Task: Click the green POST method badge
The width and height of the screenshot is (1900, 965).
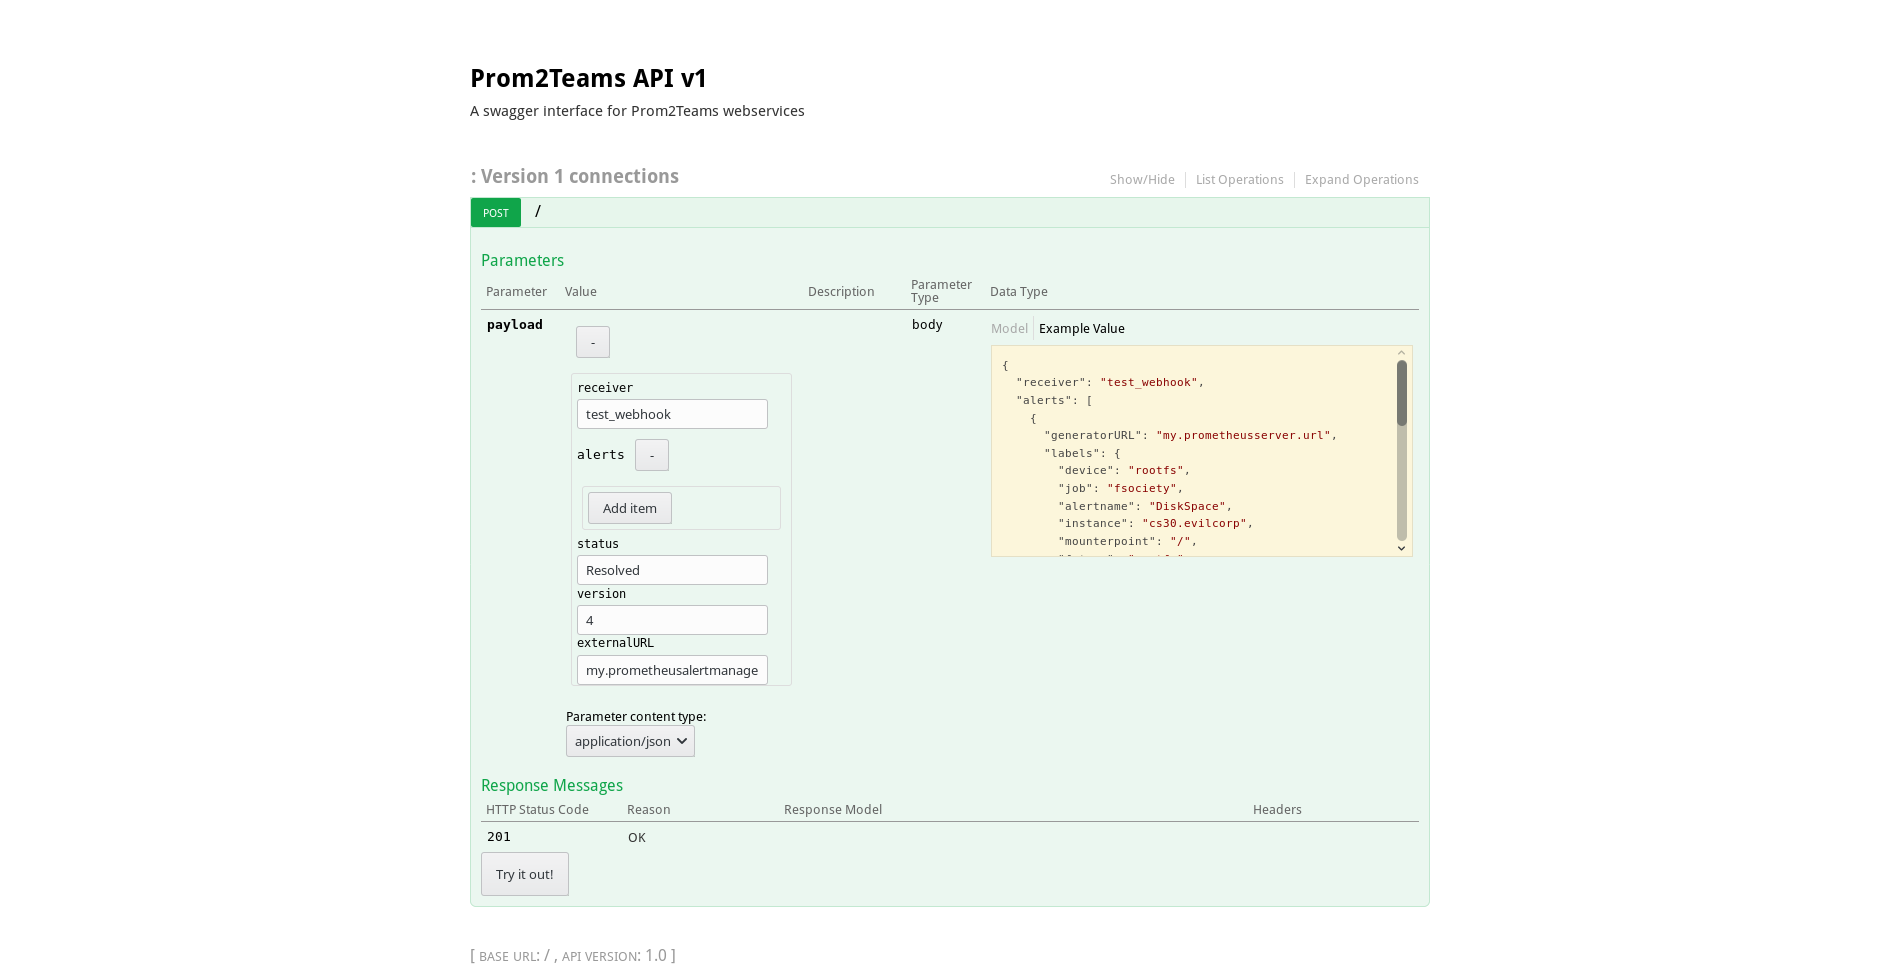Action: click(x=495, y=212)
